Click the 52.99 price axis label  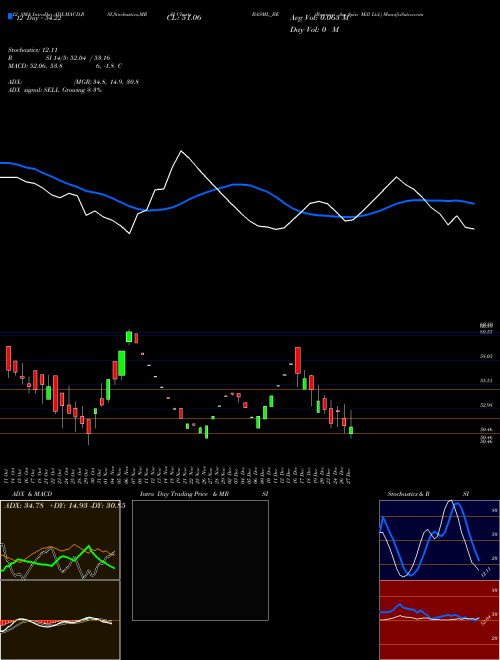486,405
